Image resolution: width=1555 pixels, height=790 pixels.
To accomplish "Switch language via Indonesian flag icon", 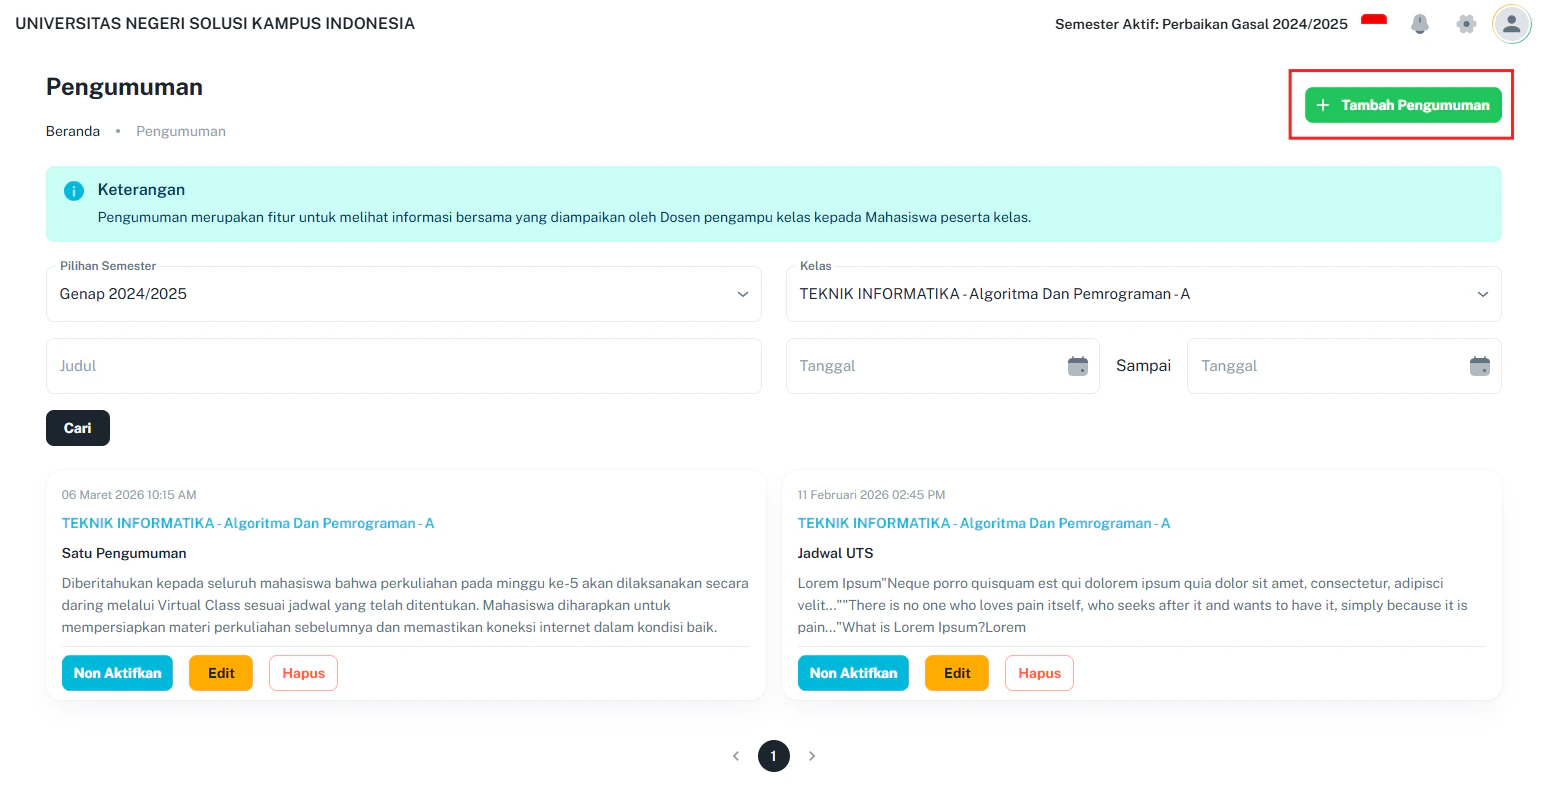I will (1374, 22).
